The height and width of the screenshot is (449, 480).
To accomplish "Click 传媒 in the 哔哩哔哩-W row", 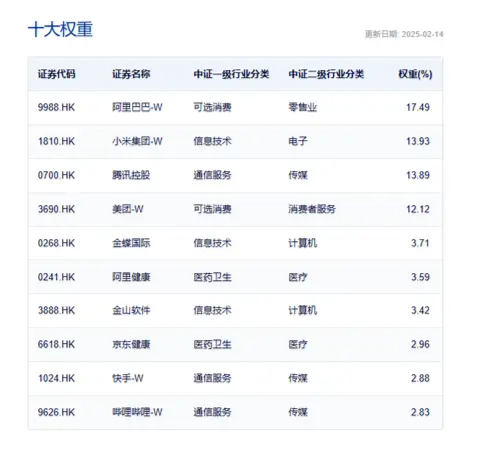I will [x=298, y=412].
